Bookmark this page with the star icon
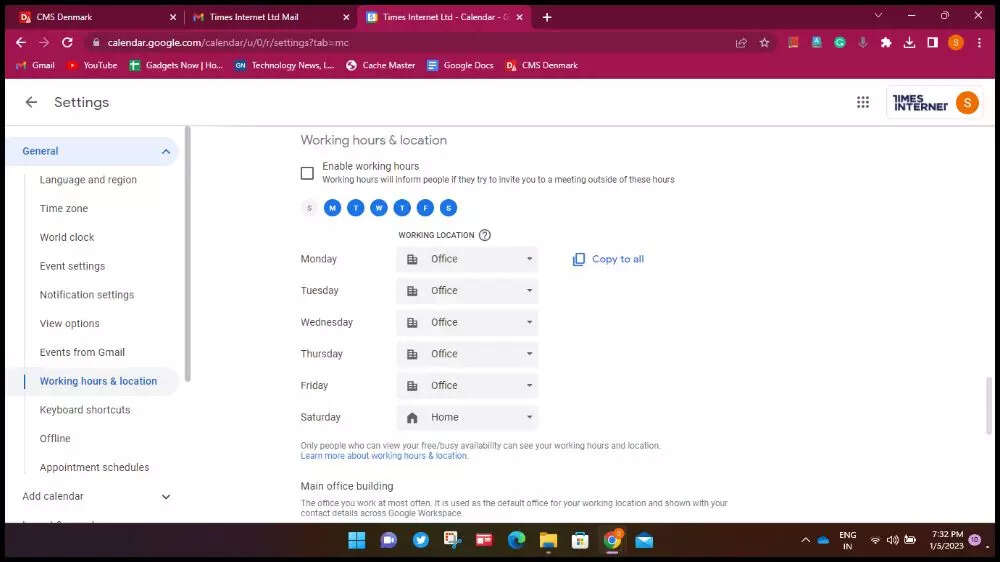Viewport: 1000px width, 562px height. [764, 43]
